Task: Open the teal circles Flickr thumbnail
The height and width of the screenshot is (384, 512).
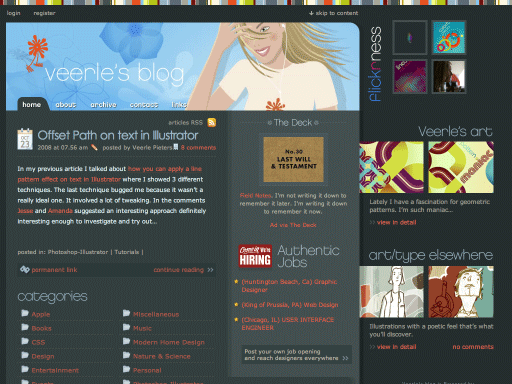Action: click(x=449, y=37)
